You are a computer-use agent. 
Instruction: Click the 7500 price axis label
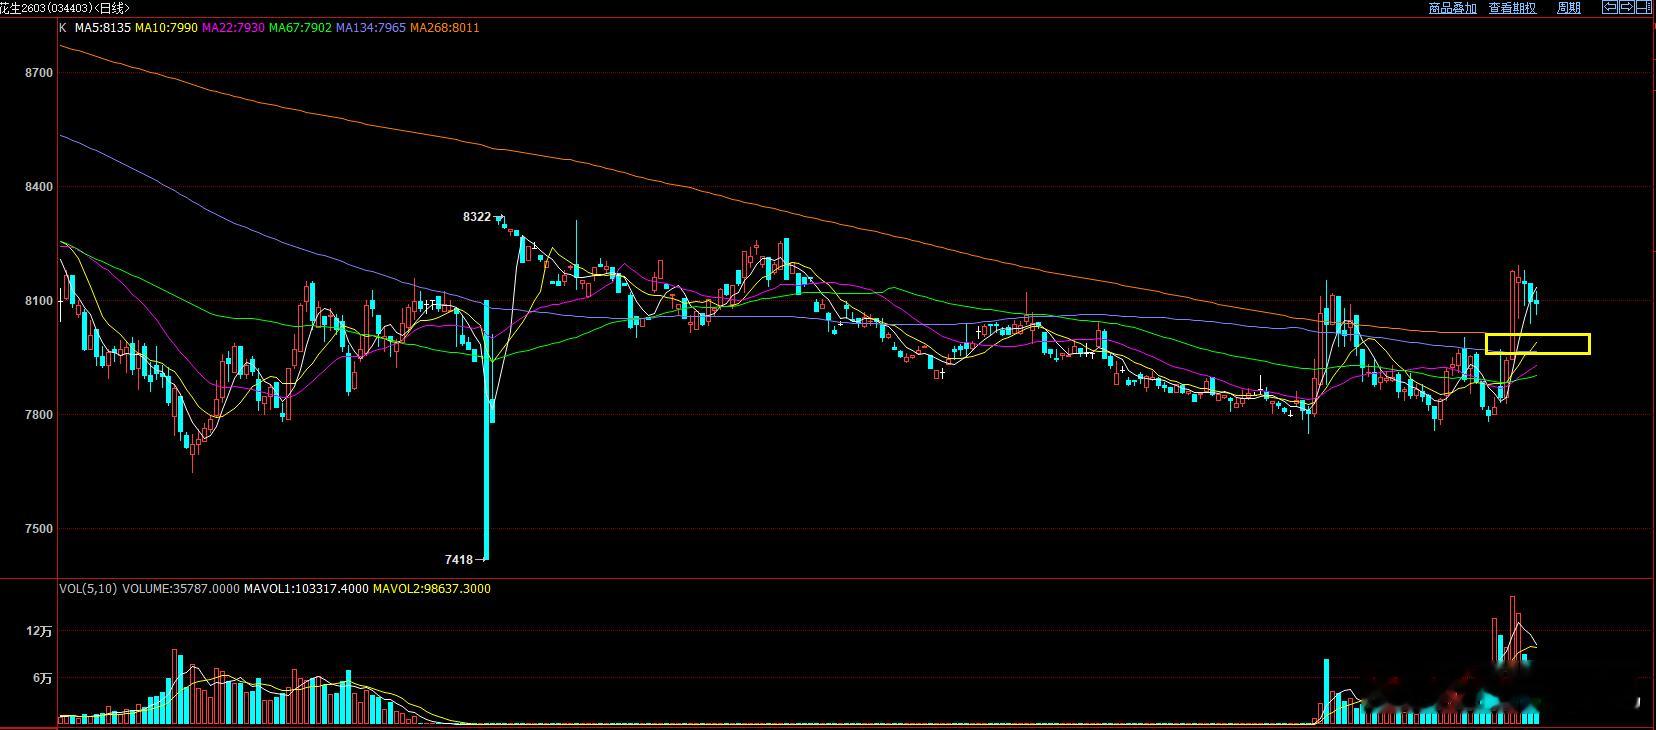click(x=40, y=529)
